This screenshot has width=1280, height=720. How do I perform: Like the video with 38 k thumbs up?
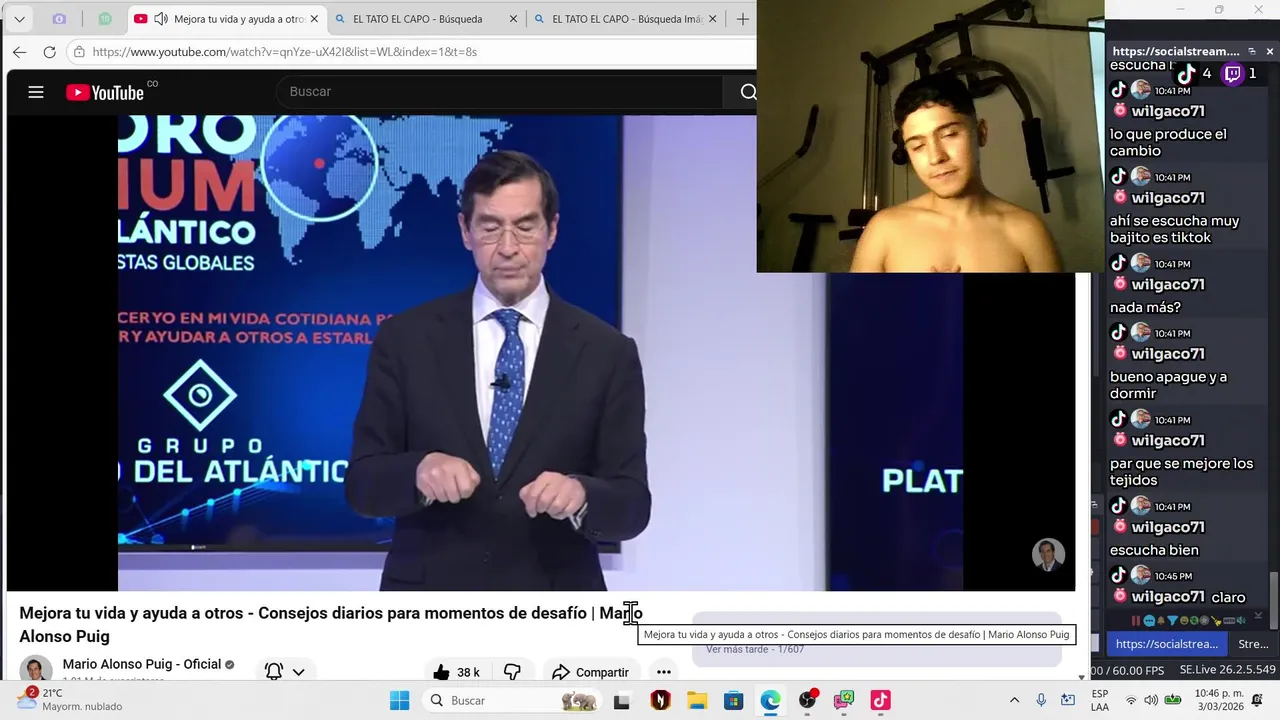456,672
